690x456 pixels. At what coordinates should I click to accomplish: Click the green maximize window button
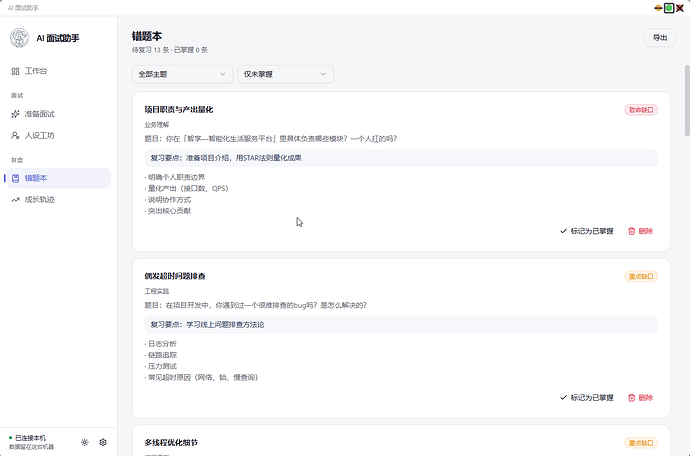pyautogui.click(x=669, y=8)
